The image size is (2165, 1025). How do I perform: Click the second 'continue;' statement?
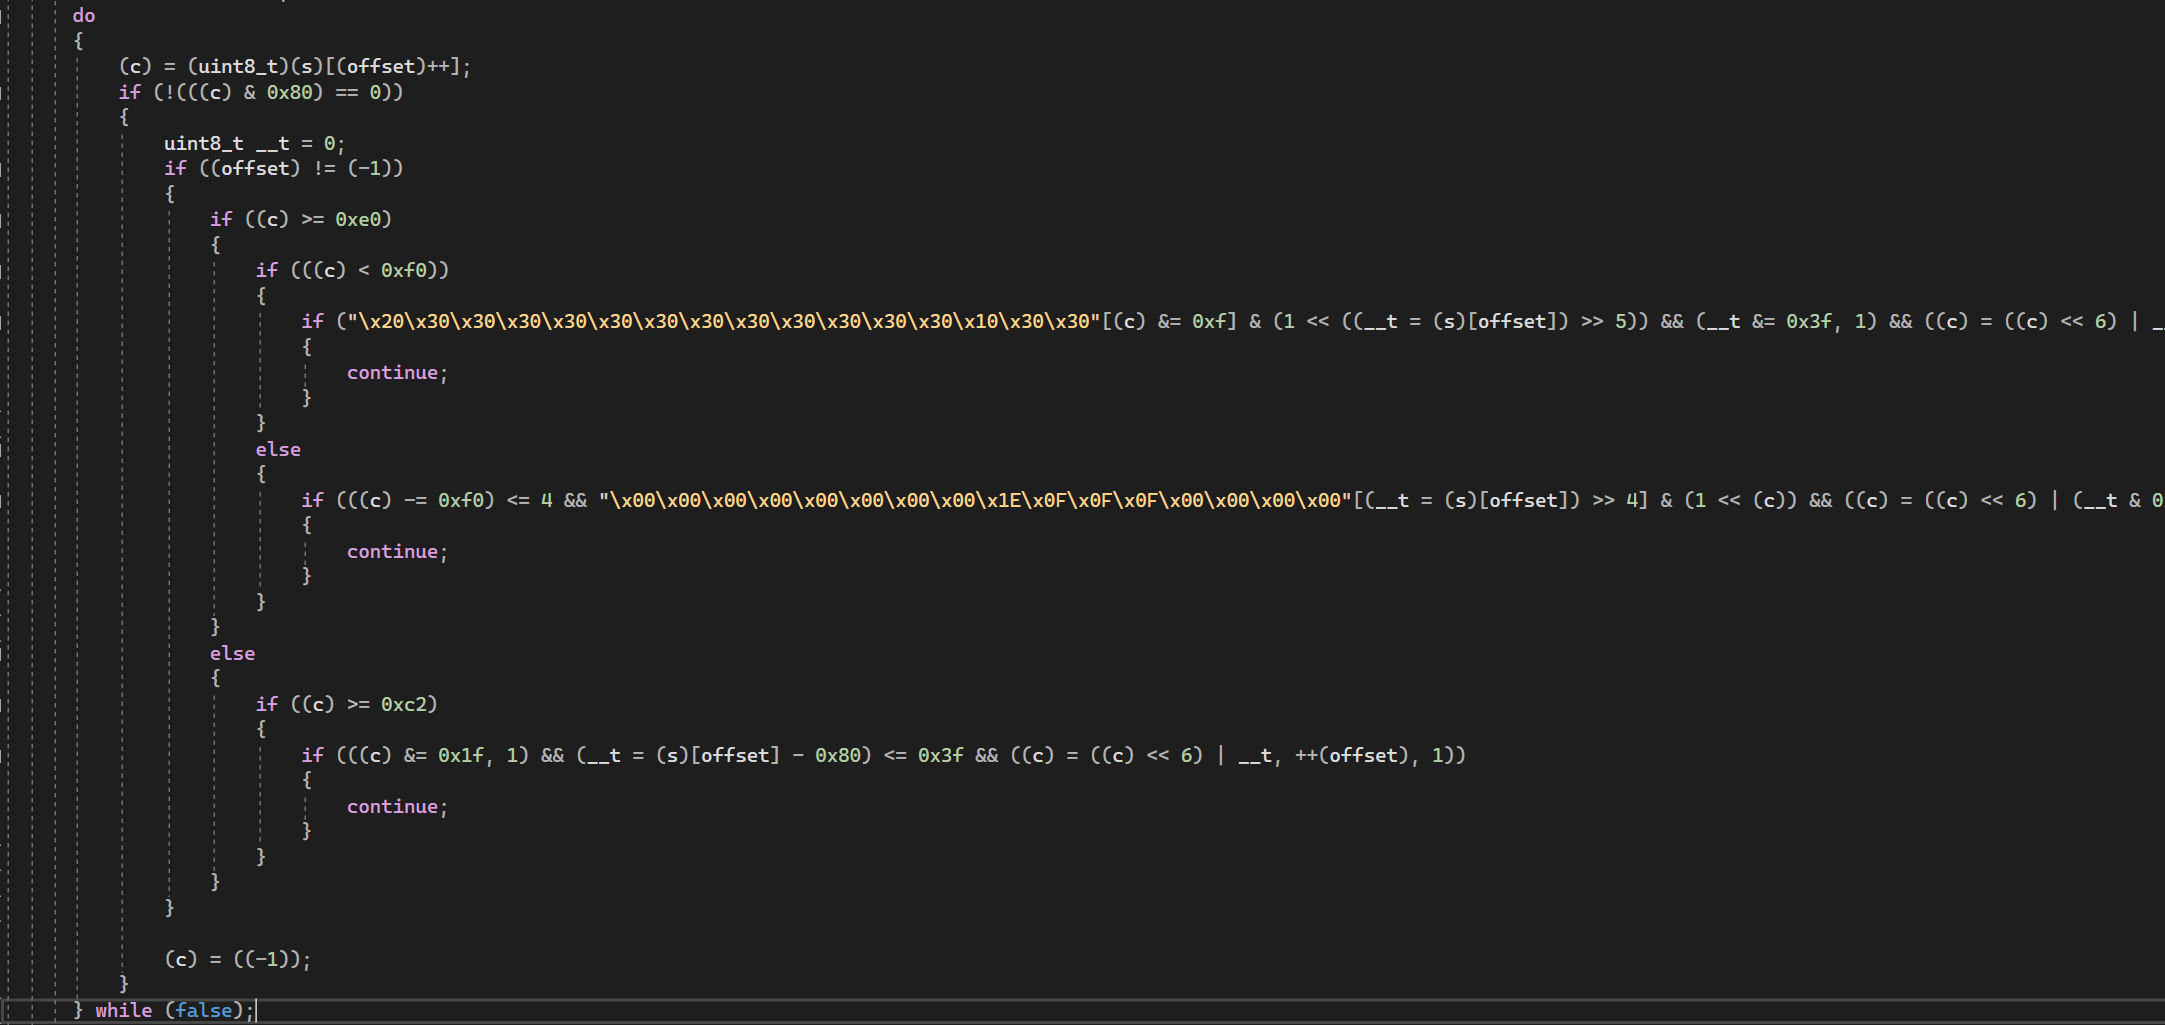point(396,551)
